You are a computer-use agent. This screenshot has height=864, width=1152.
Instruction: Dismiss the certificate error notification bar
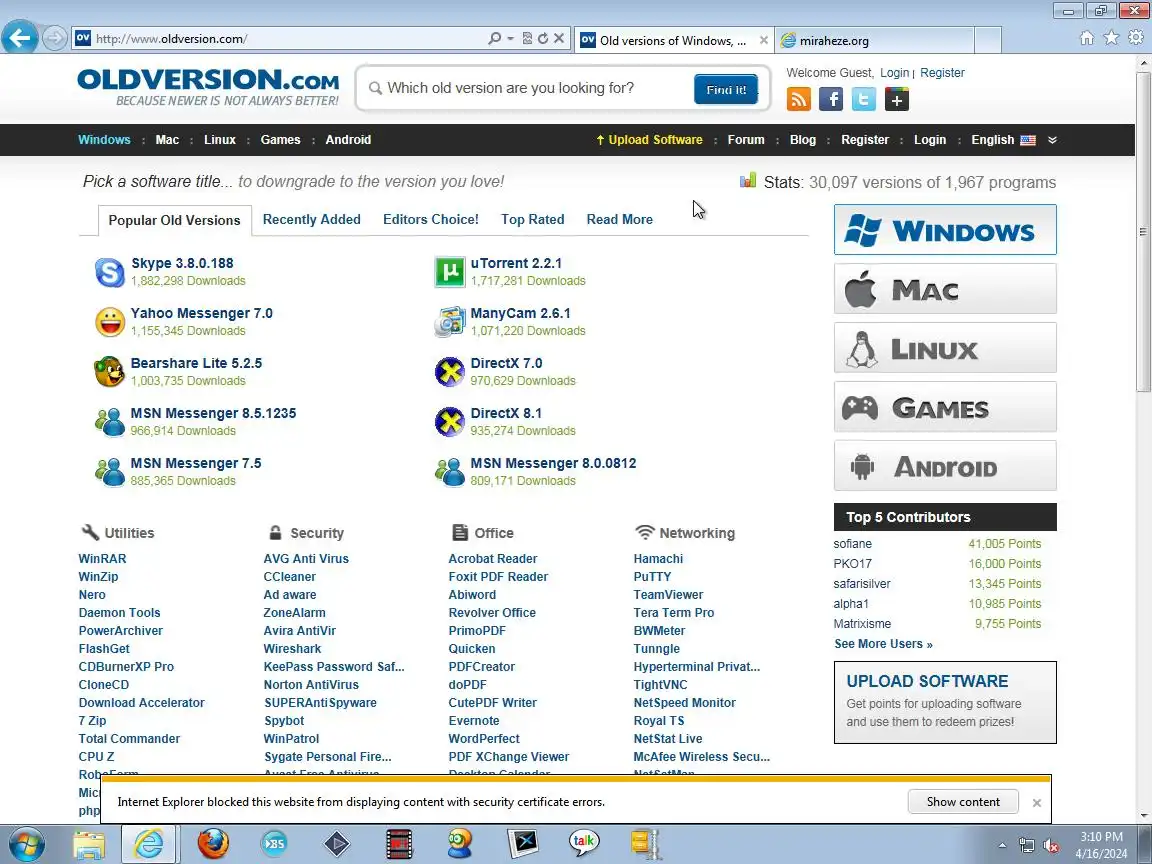(x=1037, y=802)
